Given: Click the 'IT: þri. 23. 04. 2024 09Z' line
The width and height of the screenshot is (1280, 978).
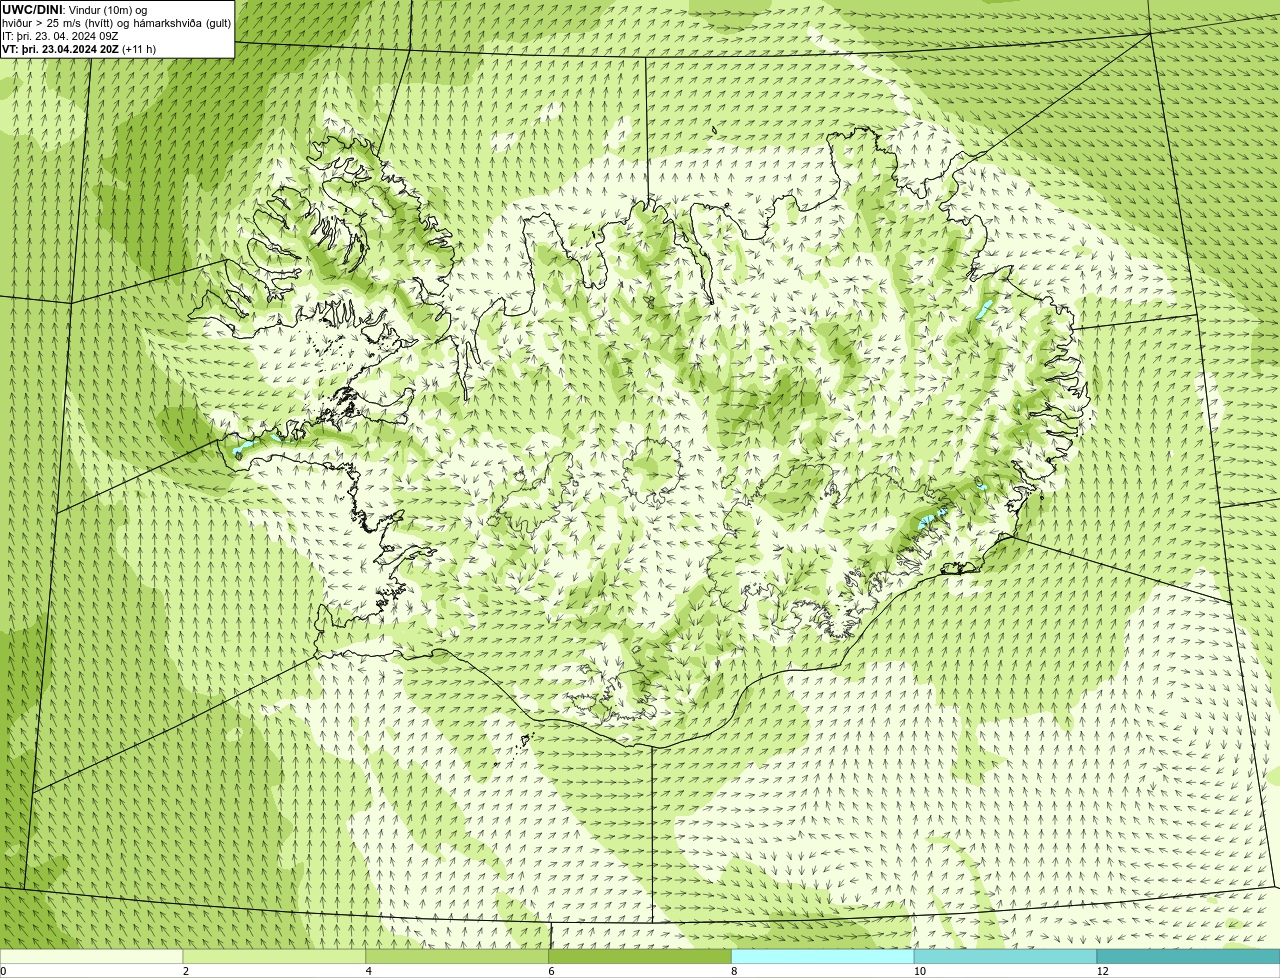Looking at the screenshot, I should [60, 36].
